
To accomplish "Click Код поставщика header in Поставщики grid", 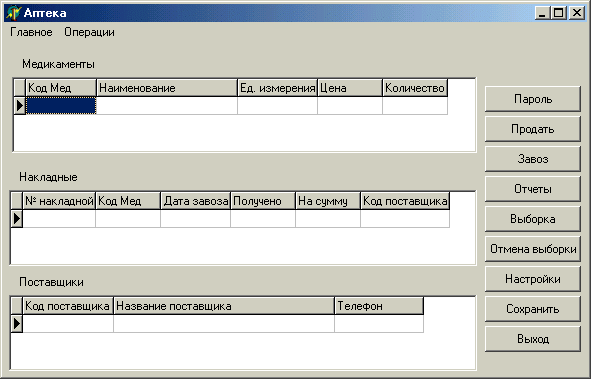I will coord(68,306).
